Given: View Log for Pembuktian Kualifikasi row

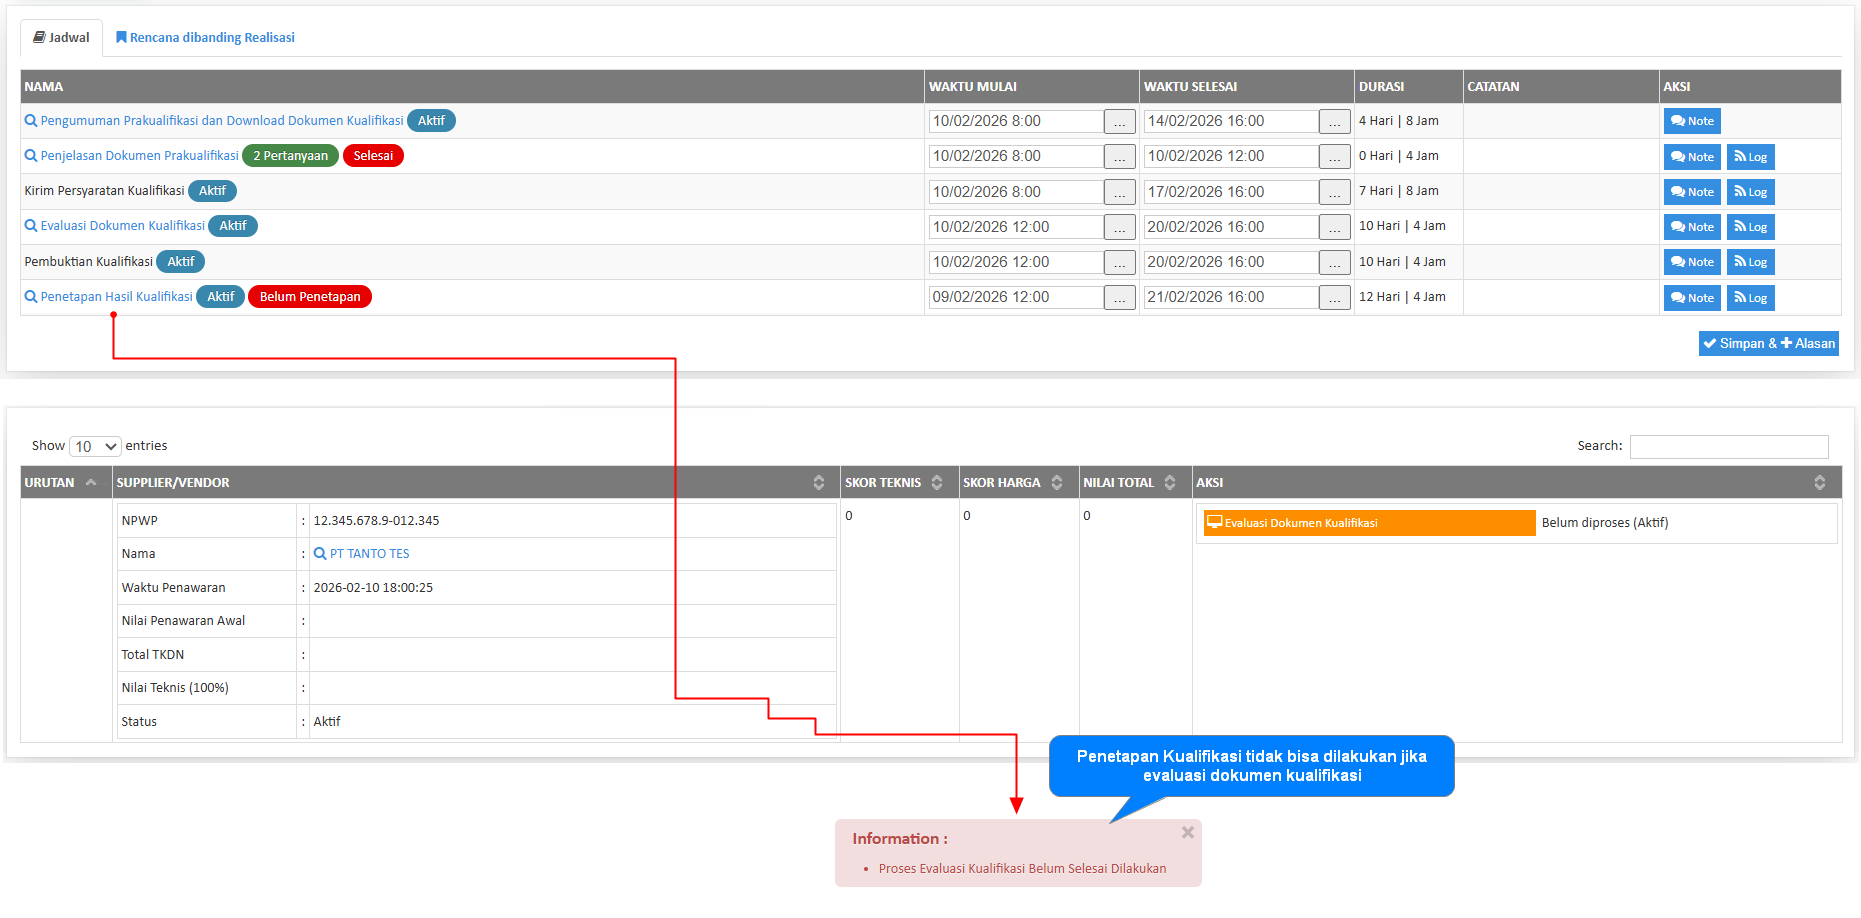Looking at the screenshot, I should (x=1750, y=262).
